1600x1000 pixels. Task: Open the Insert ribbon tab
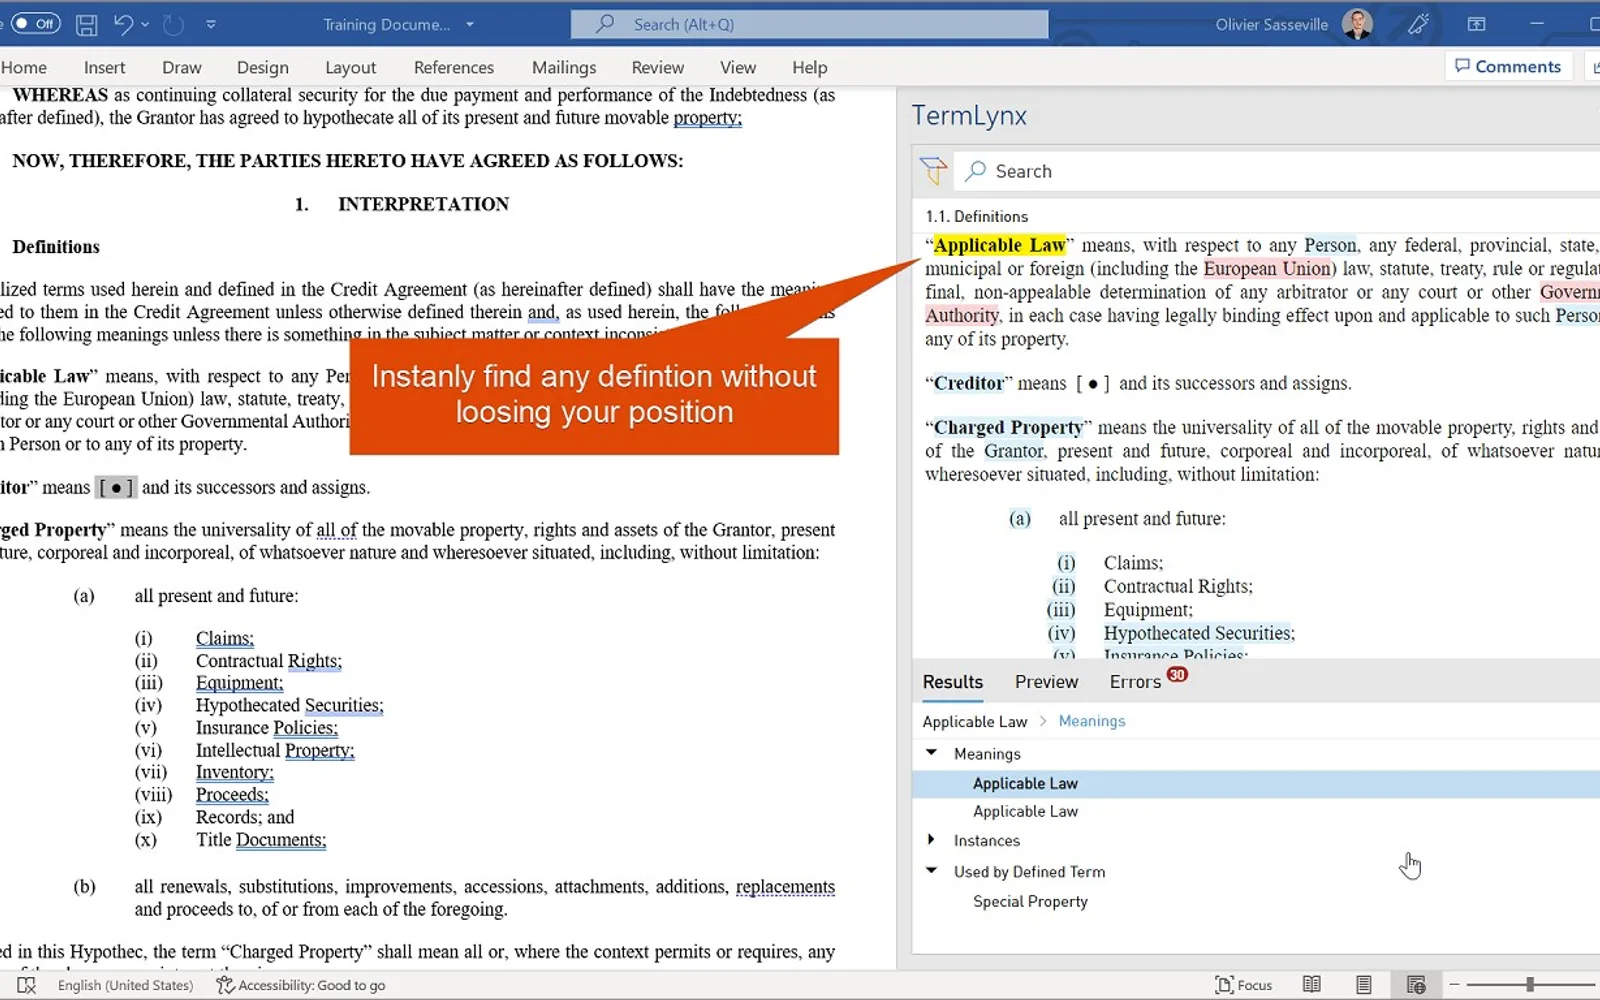coord(105,67)
